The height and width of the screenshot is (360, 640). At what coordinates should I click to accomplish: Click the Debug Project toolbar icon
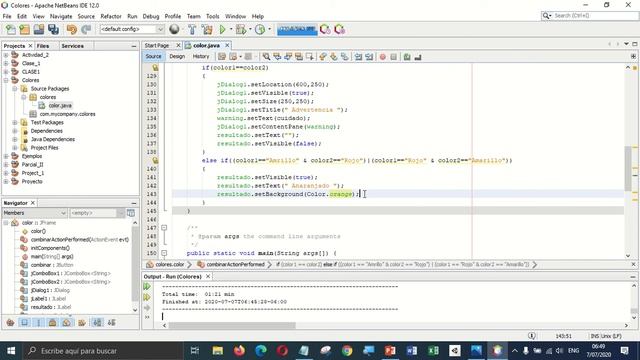pyautogui.click(x=241, y=29)
